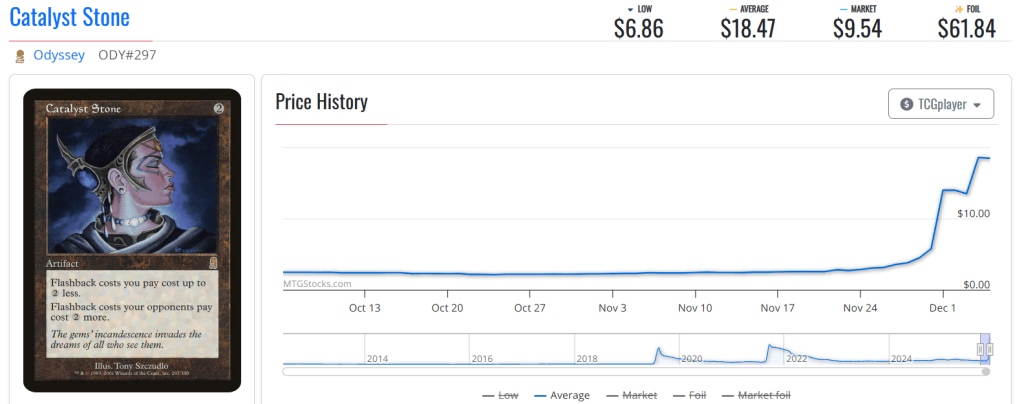The height and width of the screenshot is (404, 1024).
Task: Click the mana cost symbol on the card
Action: pos(219,107)
